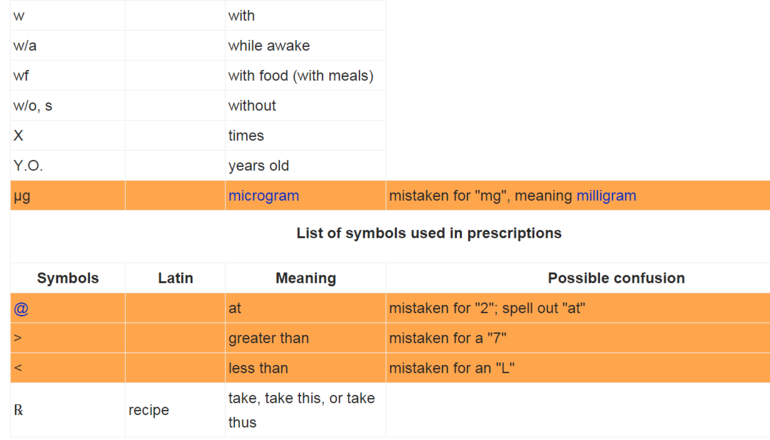Click the 'greater than' meaning cell
The image size is (770, 440).
click(x=268, y=338)
